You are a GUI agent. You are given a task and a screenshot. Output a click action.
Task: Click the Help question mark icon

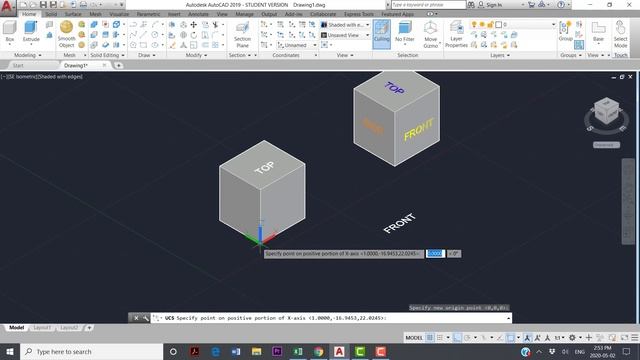561,5
